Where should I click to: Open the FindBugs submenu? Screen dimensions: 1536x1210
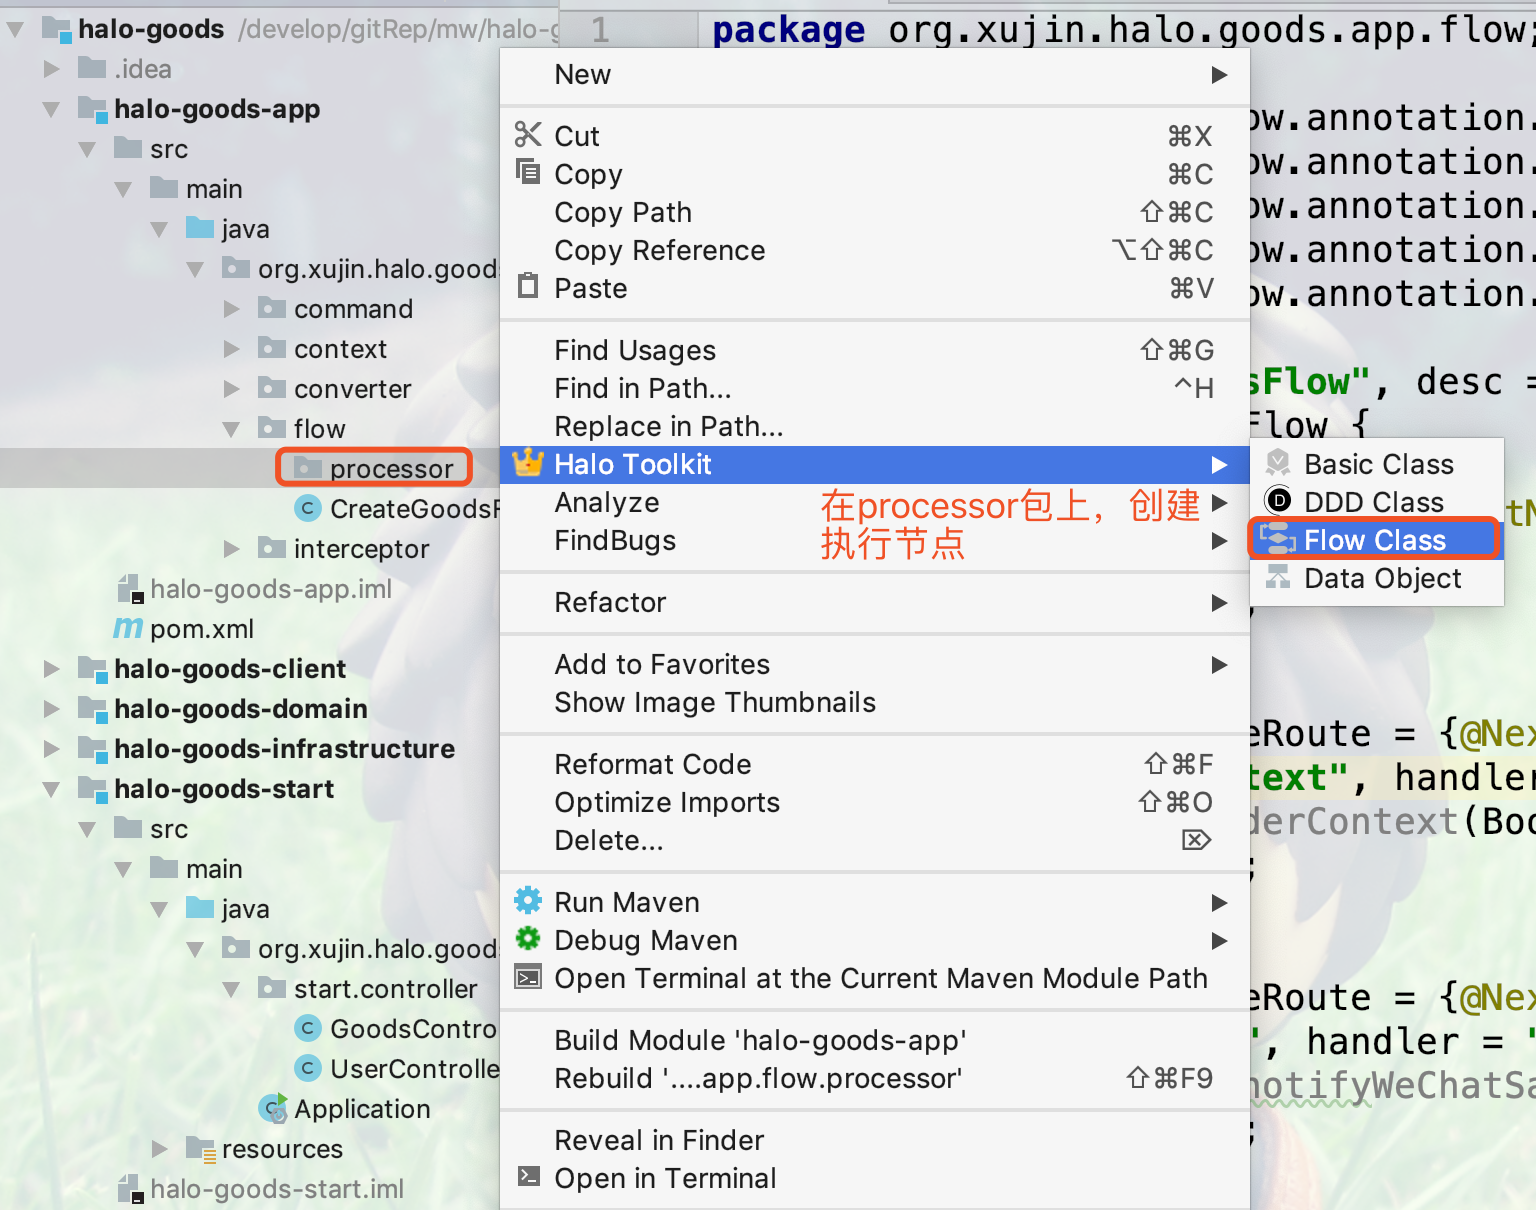[875, 540]
